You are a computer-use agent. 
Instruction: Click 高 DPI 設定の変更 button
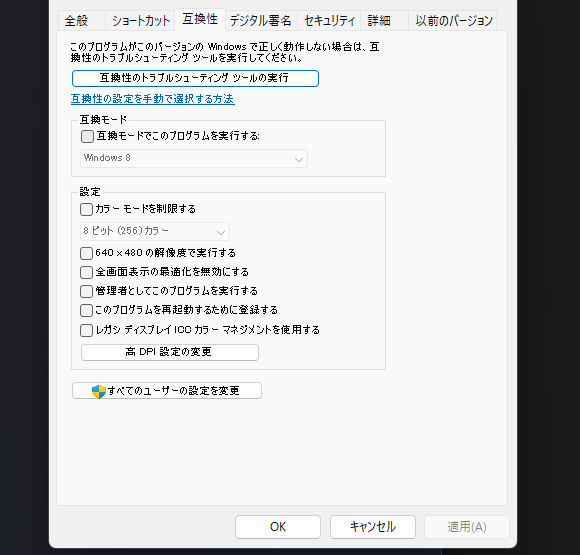pyautogui.click(x=170, y=352)
